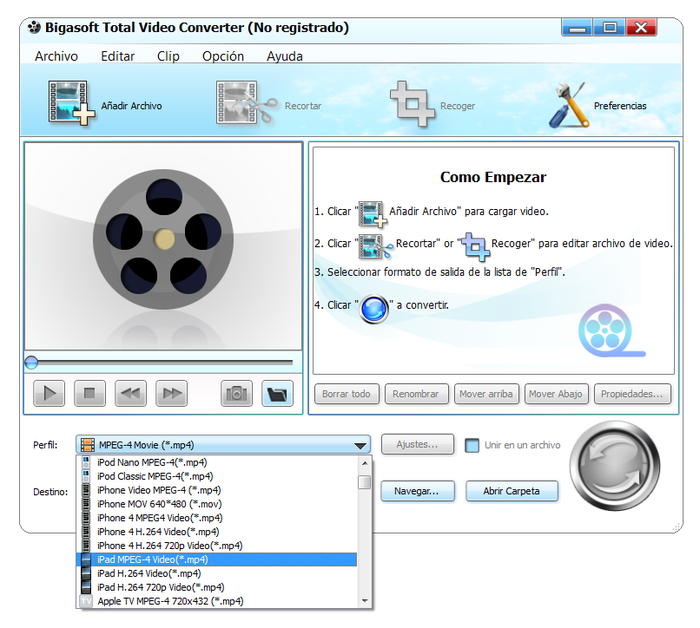
Task: Select iPod Nano MPEG-4(*.mp4) profile
Action: pos(217,462)
